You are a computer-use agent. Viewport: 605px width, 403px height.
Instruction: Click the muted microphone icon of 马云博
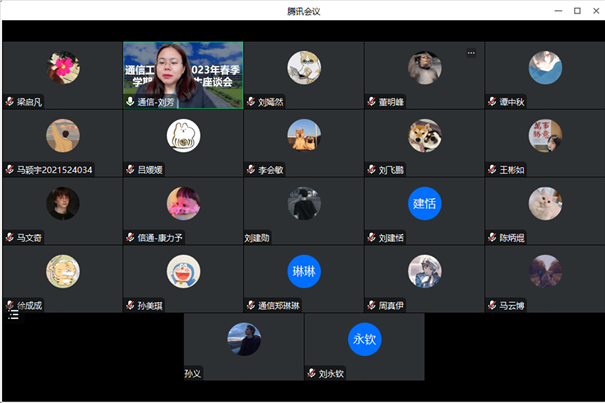coord(492,305)
